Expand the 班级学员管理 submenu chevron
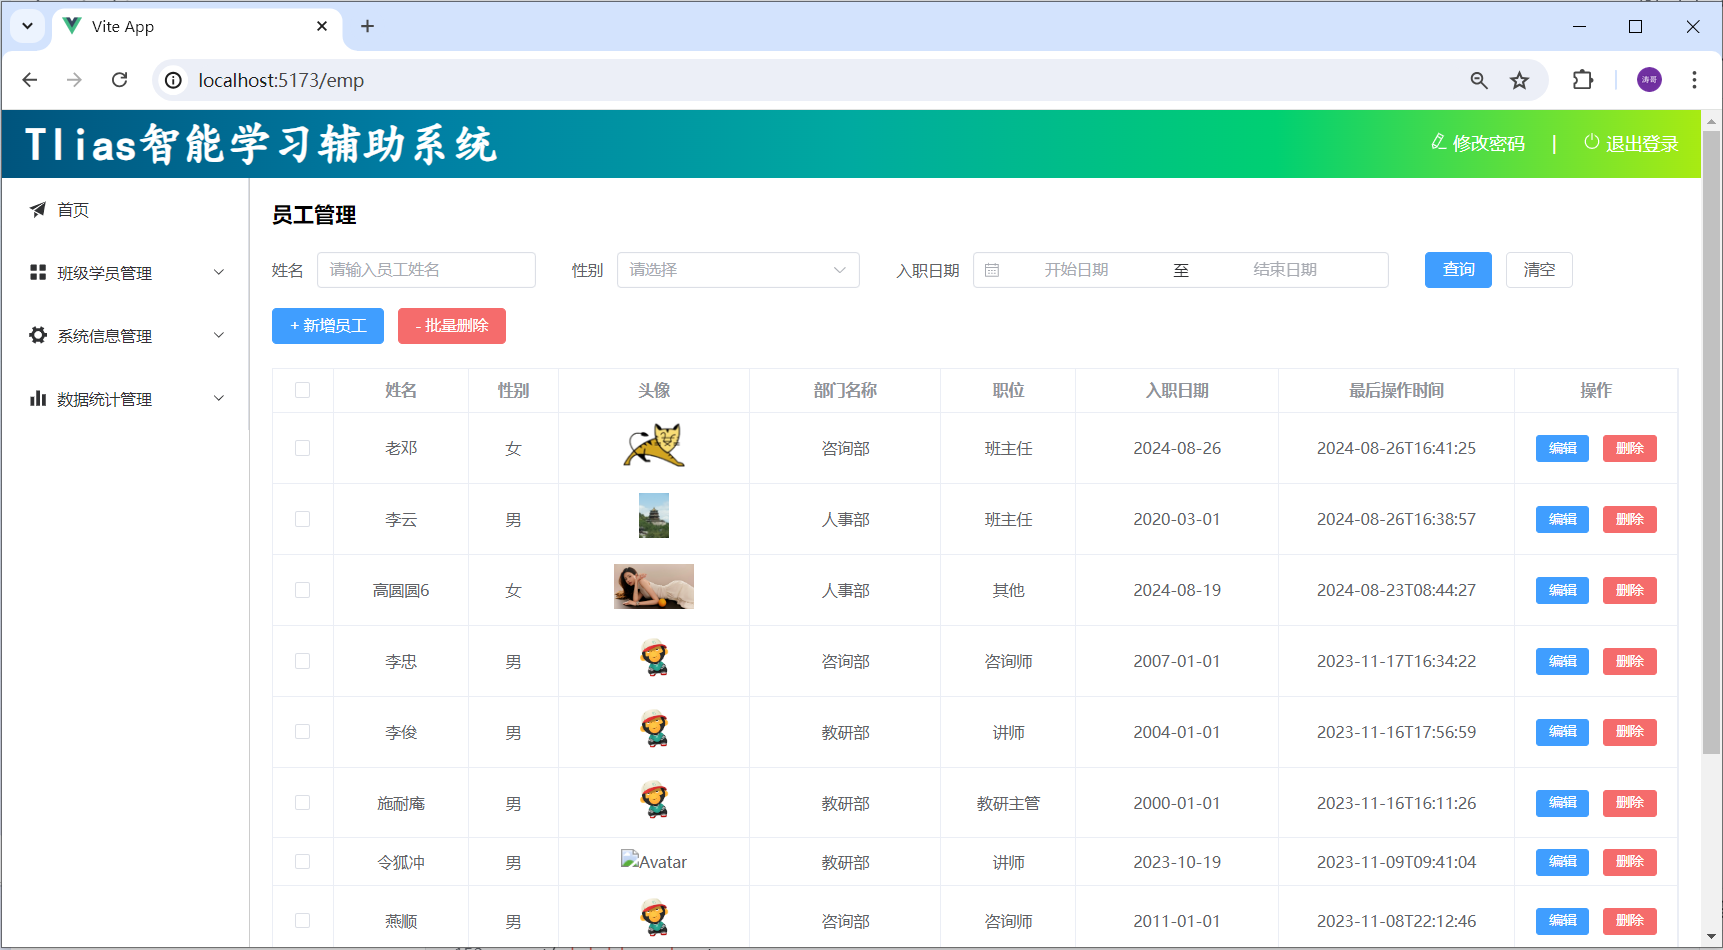The height and width of the screenshot is (950, 1723). [219, 272]
